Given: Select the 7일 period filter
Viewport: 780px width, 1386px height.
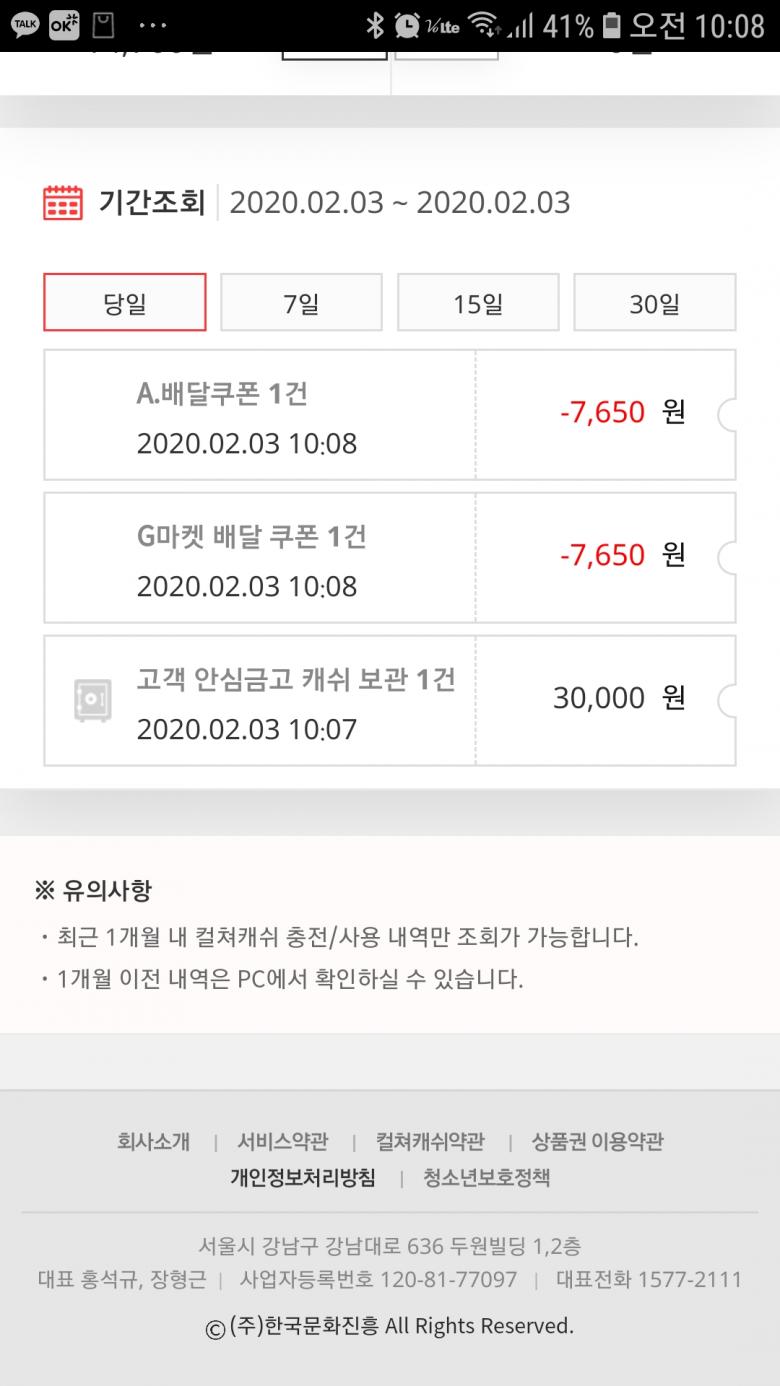Looking at the screenshot, I should tap(301, 303).
